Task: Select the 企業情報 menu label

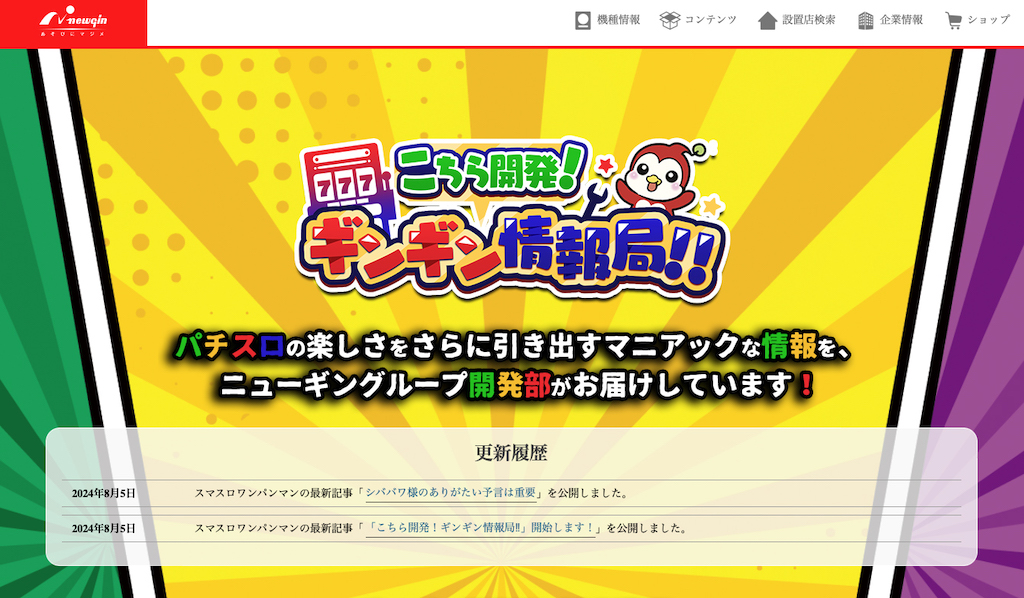Action: click(x=901, y=20)
